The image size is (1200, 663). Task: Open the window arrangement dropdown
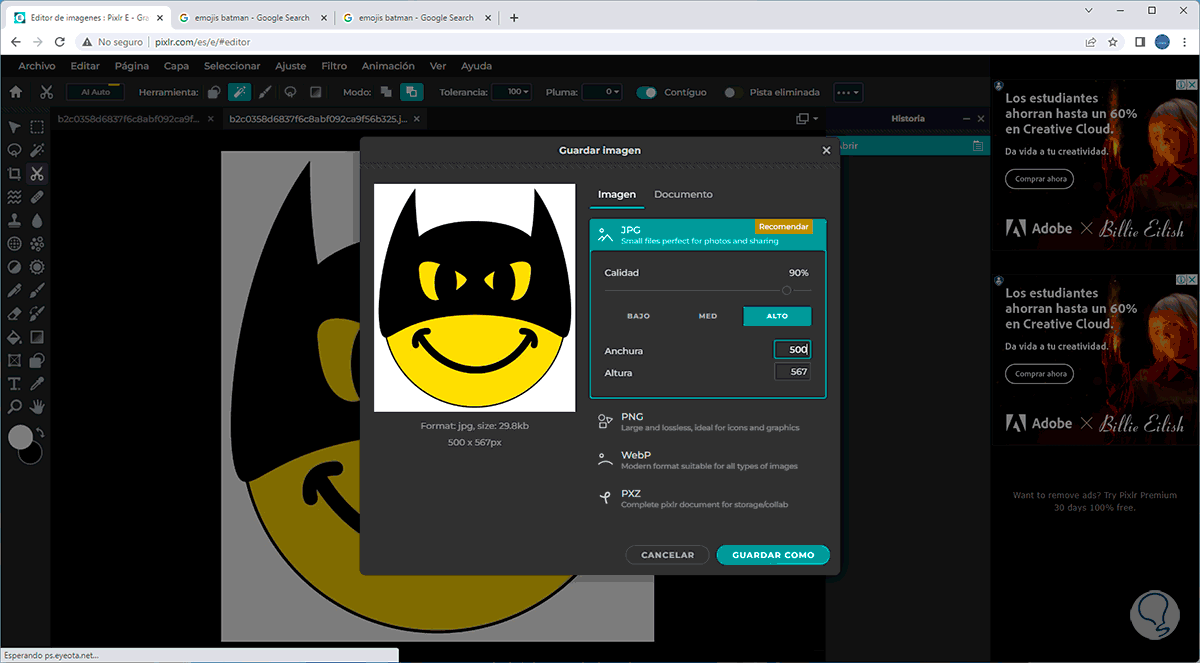805,118
